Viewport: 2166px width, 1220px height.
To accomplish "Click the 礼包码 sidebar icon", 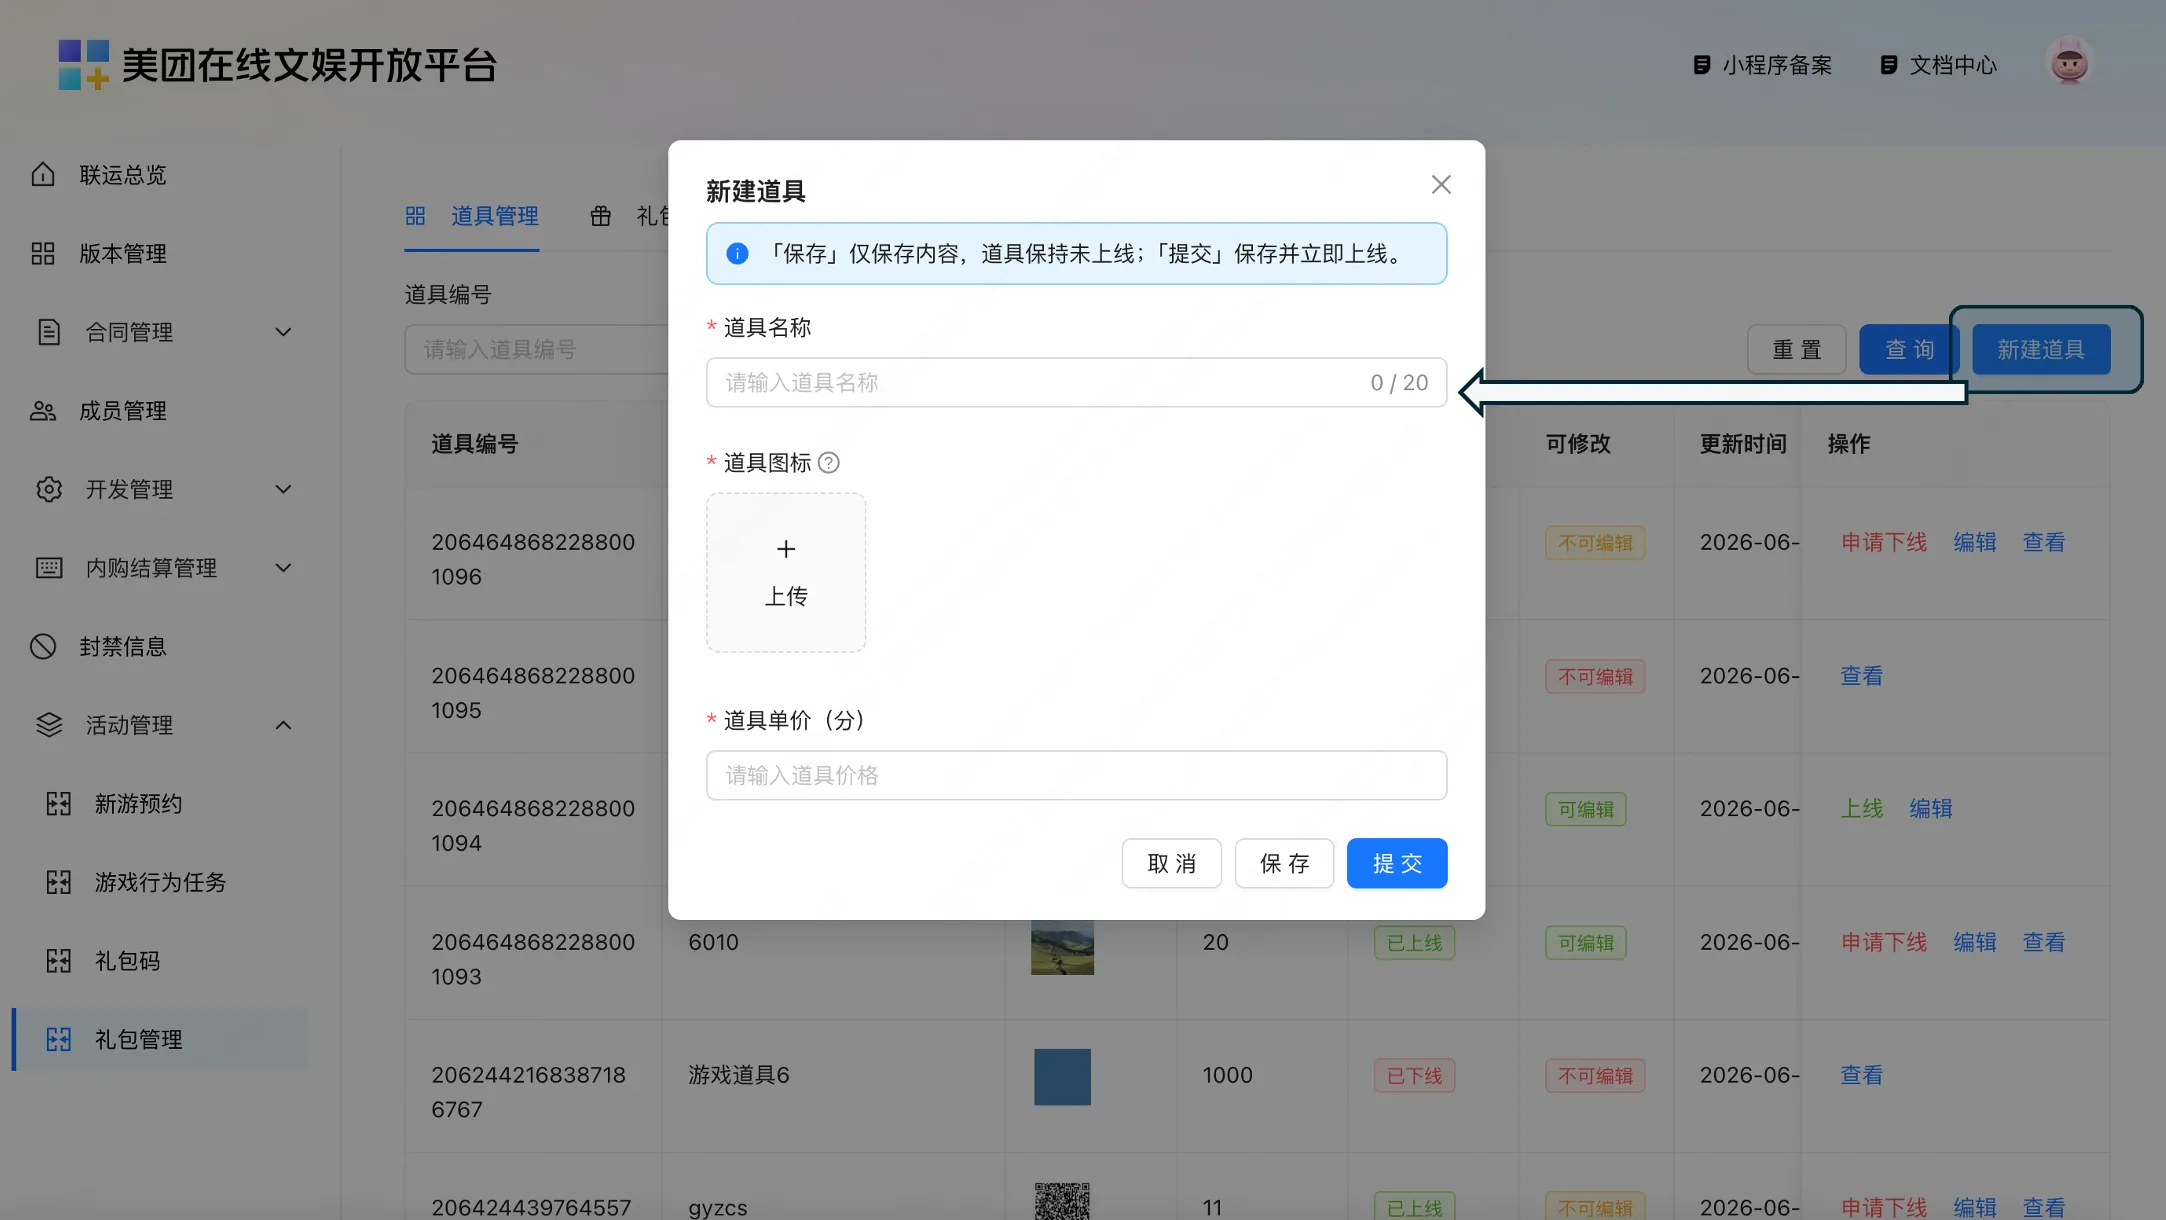I will (59, 961).
